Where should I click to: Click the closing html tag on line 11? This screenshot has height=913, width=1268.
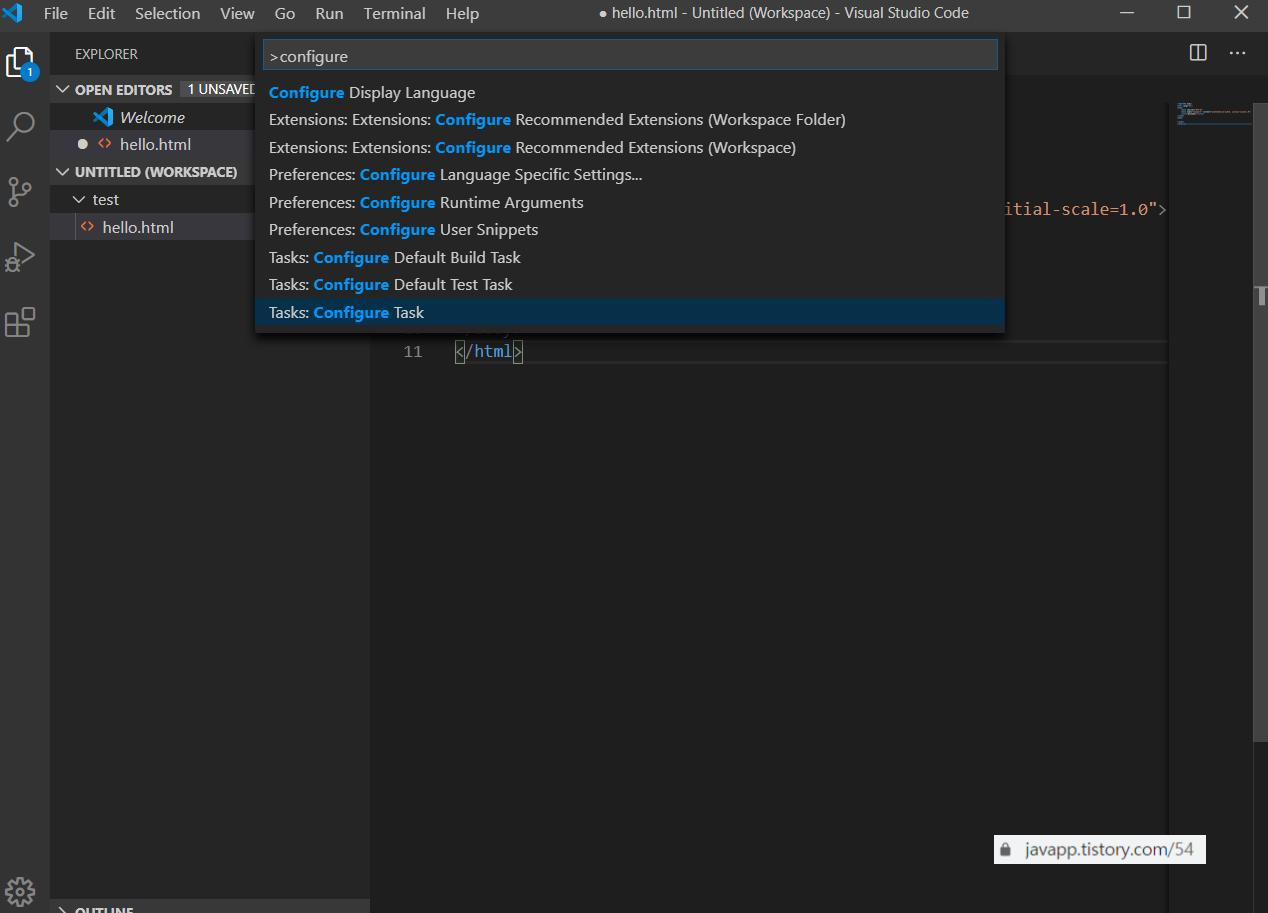489,352
